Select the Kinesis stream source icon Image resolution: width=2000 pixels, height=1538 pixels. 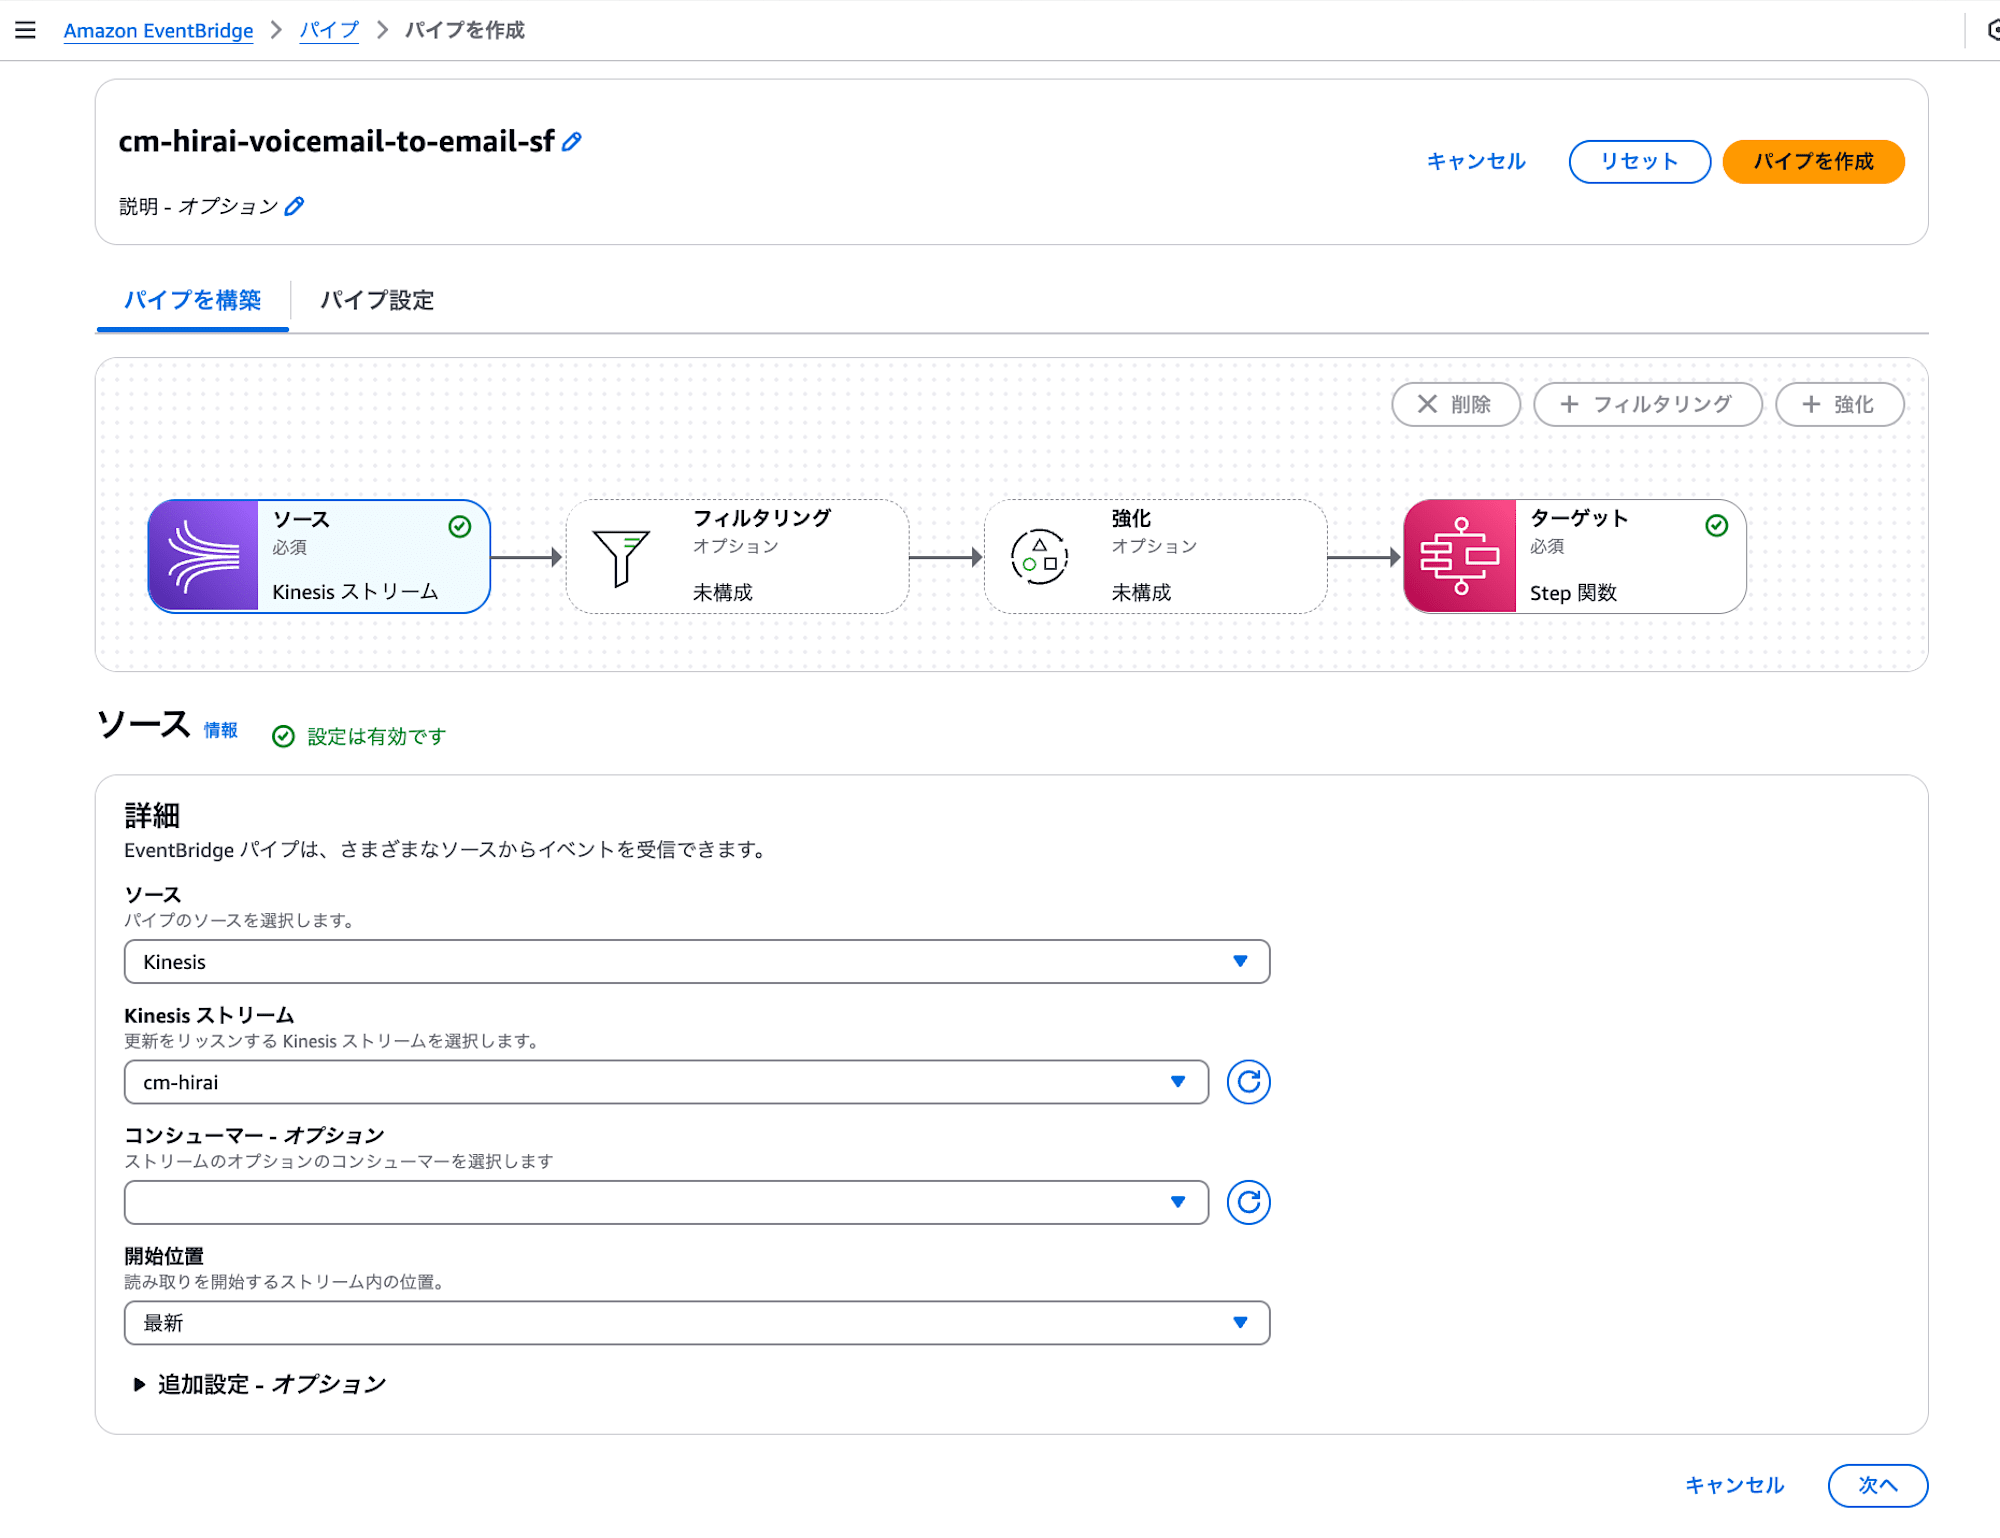204,556
